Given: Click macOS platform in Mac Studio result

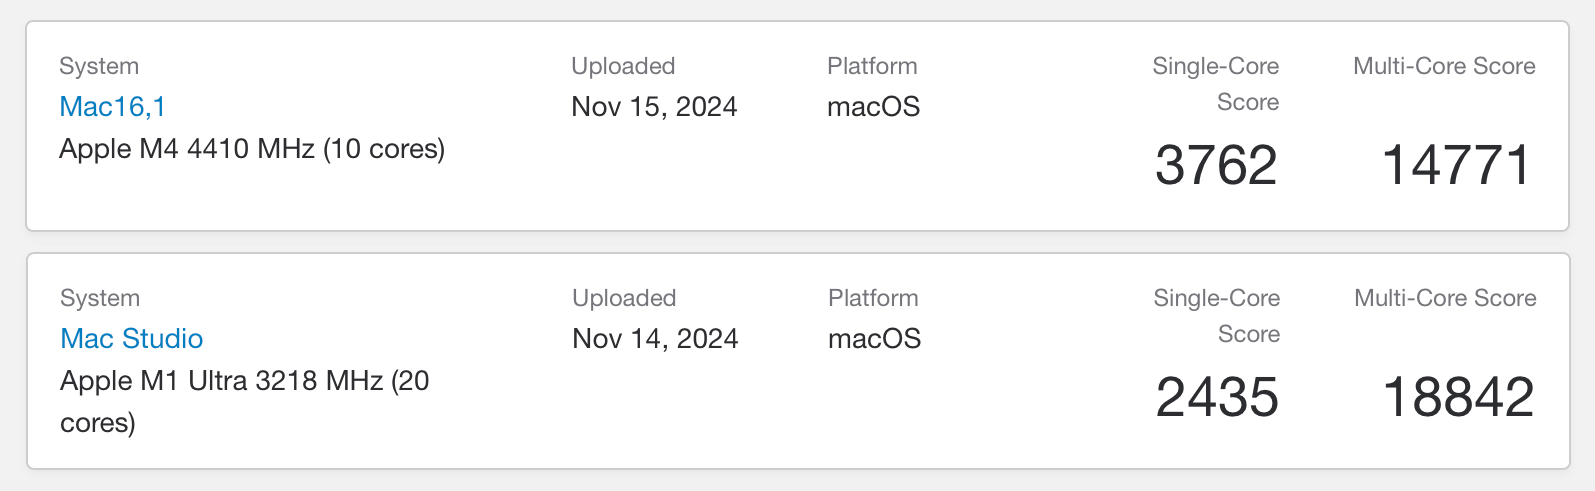Looking at the screenshot, I should click(x=874, y=339).
